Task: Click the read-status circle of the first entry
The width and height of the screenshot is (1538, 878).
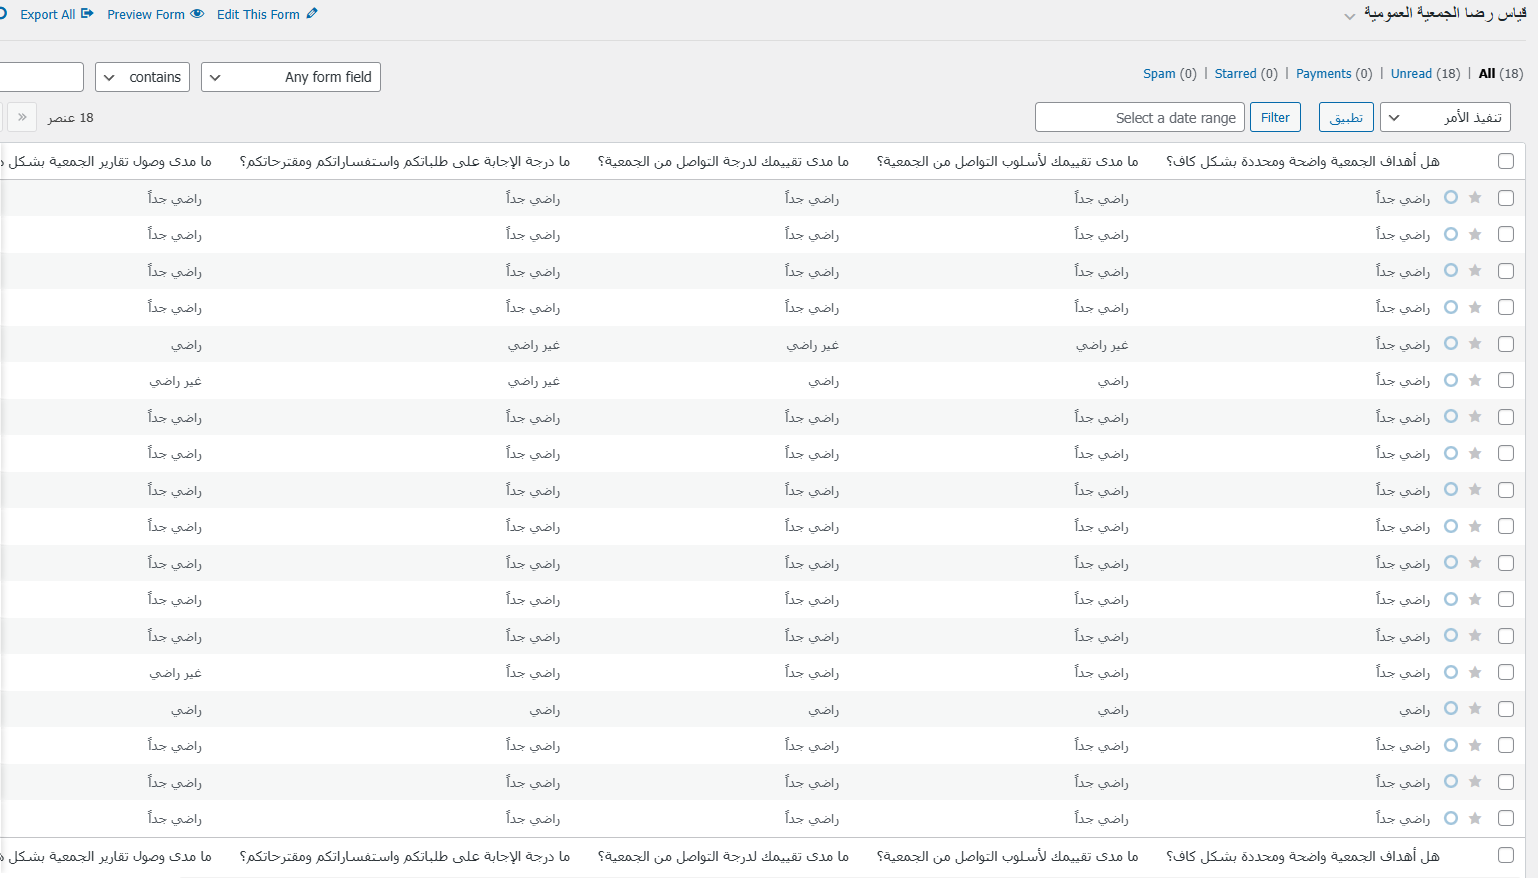Action: tap(1451, 198)
